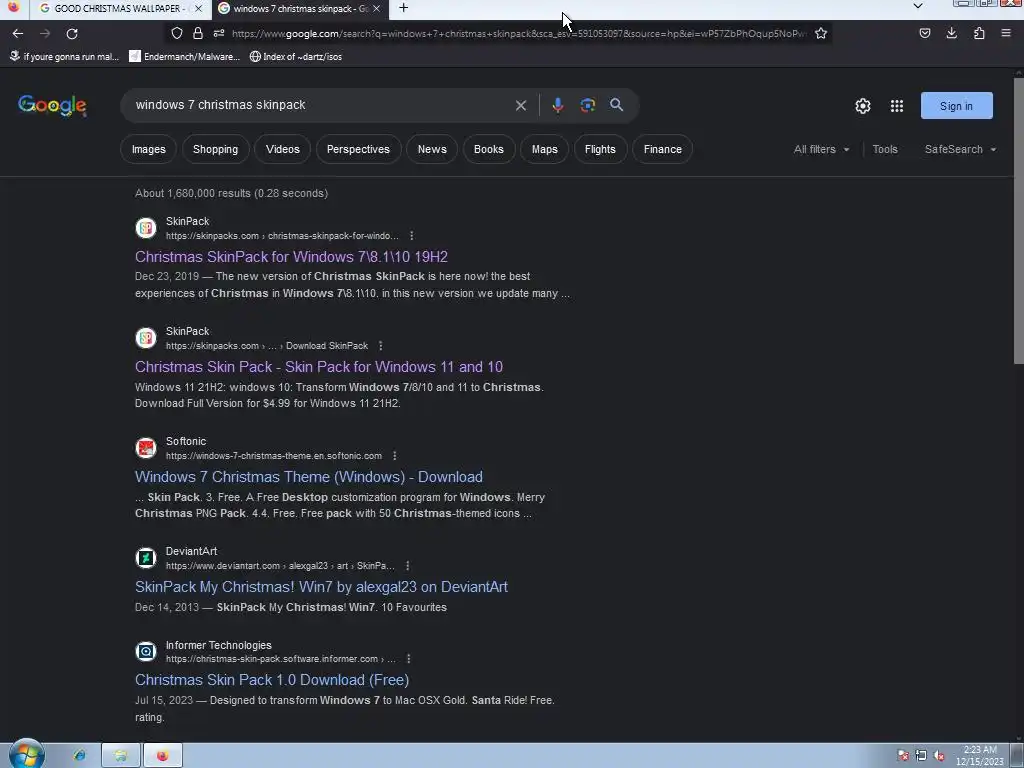
Task: Open SkinPack My Christmas! Win7 DeviantArt link
Action: coord(321,586)
